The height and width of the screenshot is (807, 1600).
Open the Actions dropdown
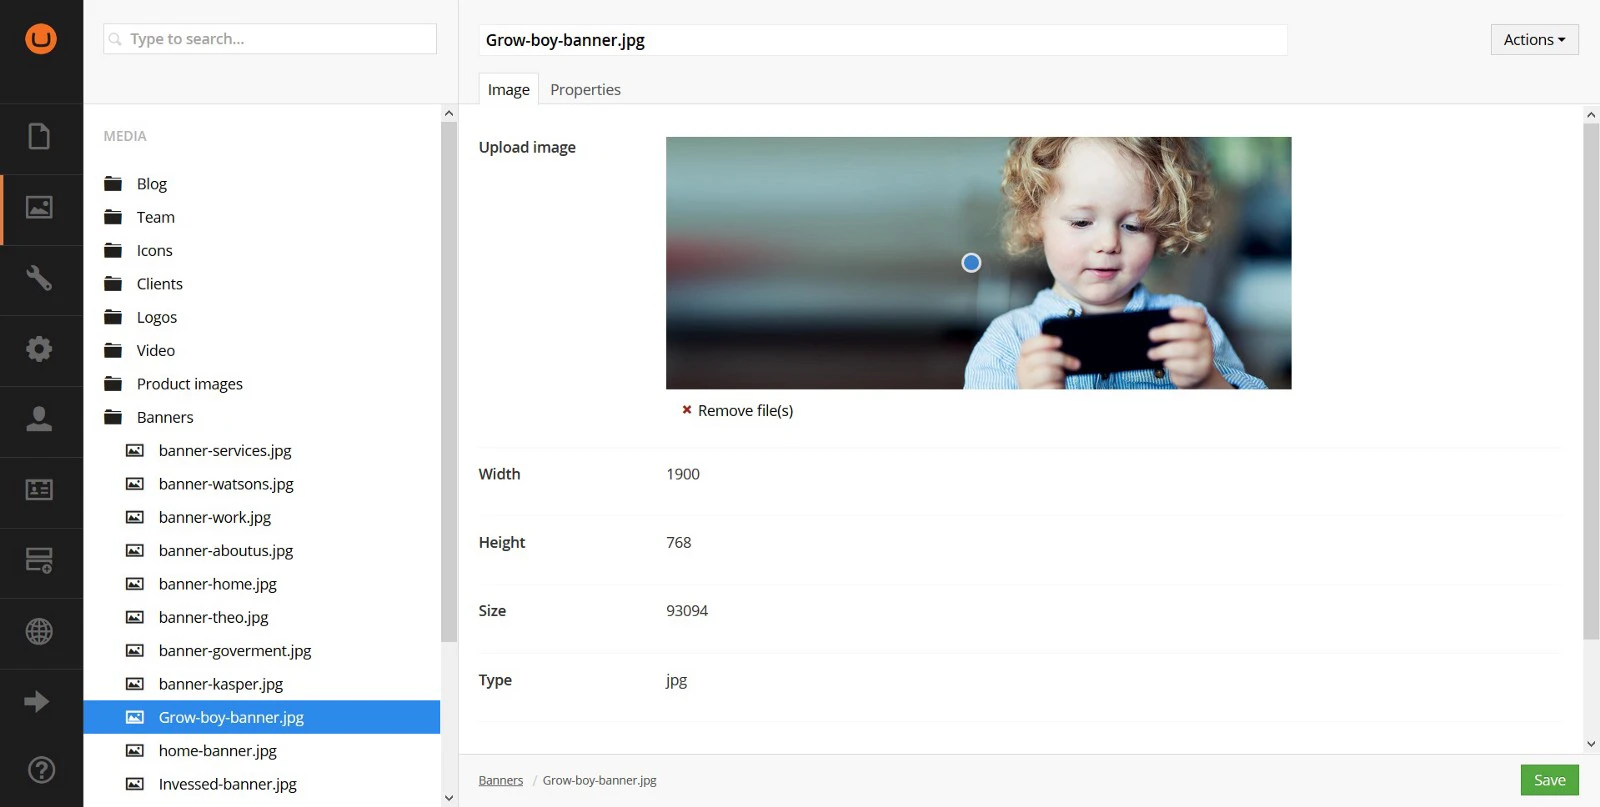click(1534, 40)
